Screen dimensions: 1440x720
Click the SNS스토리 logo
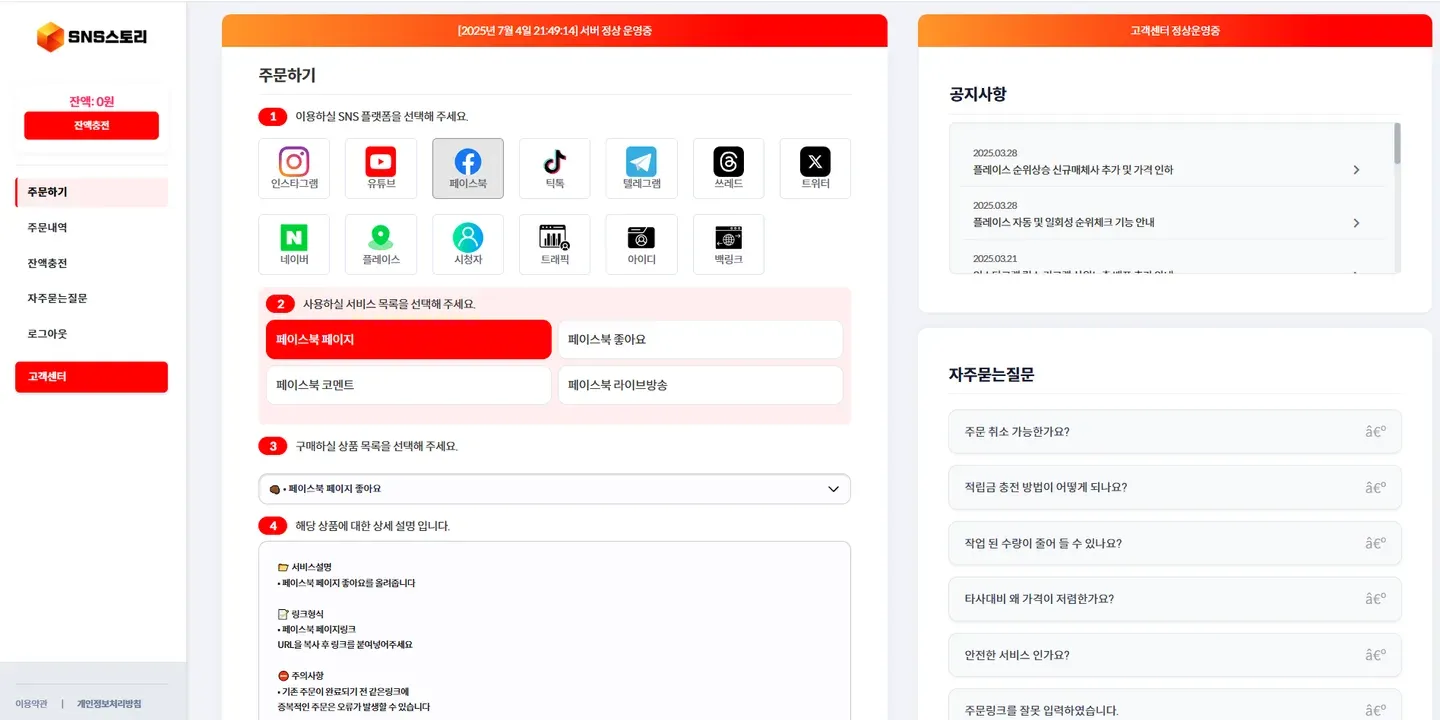92,37
